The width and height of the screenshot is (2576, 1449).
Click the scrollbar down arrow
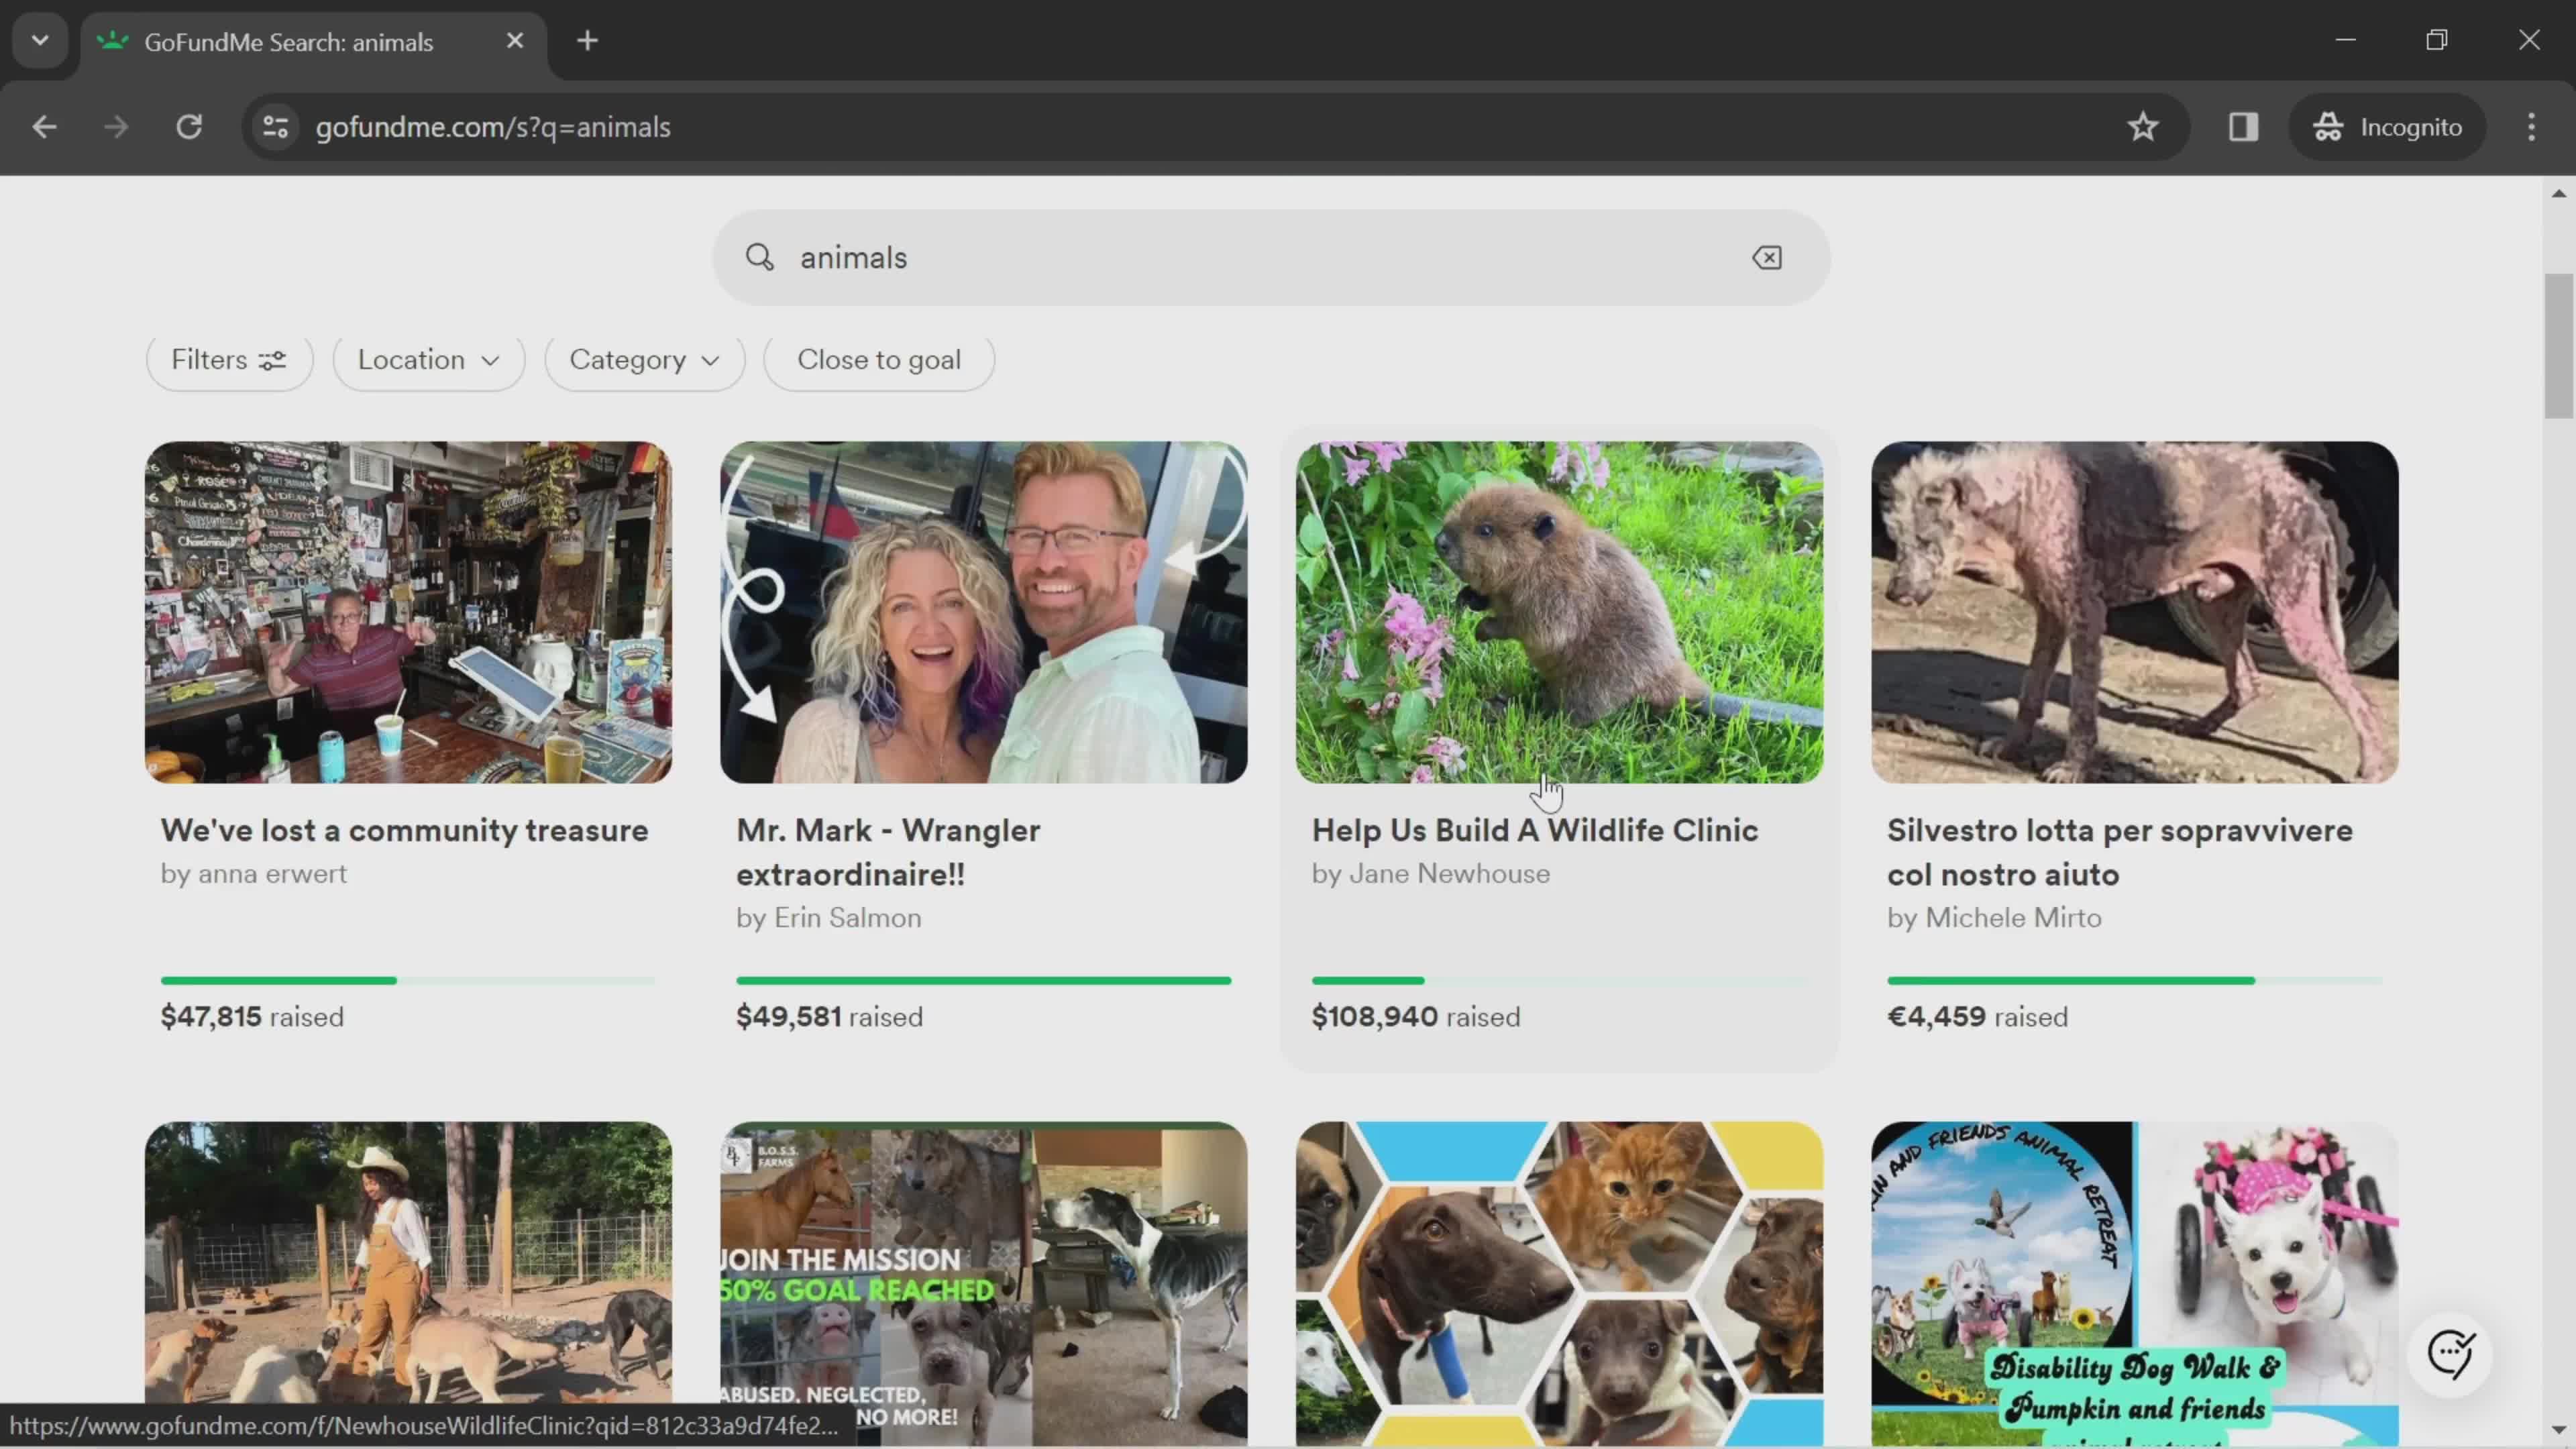point(2559,1430)
